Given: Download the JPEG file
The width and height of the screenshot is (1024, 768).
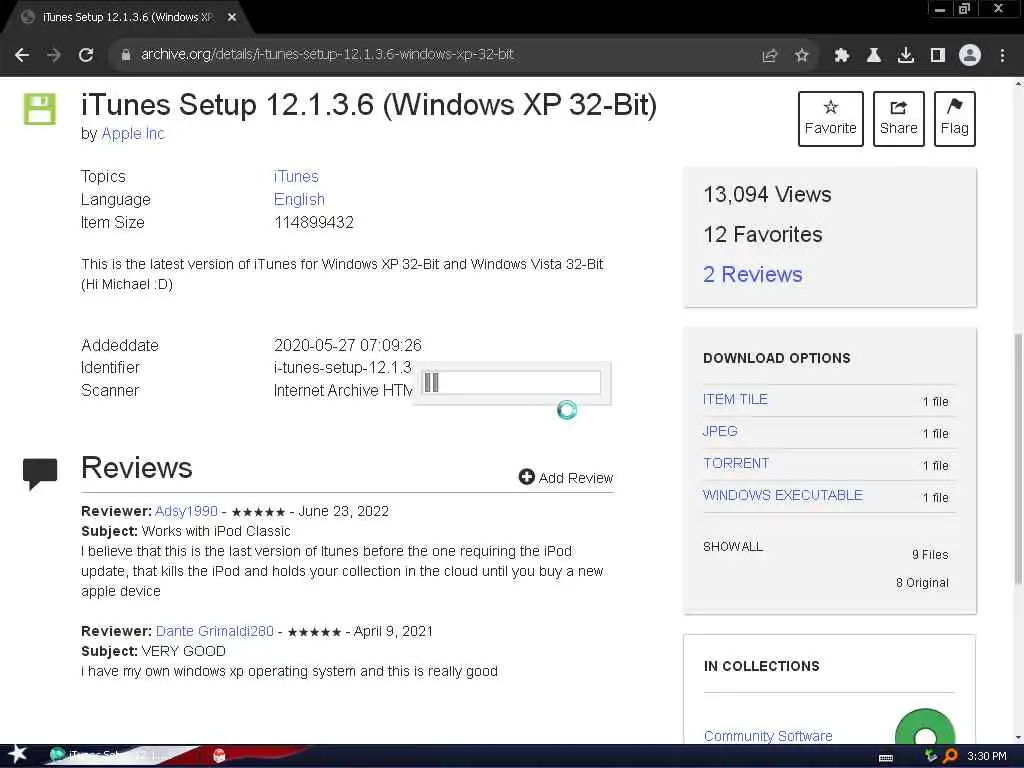Looking at the screenshot, I should [x=720, y=431].
